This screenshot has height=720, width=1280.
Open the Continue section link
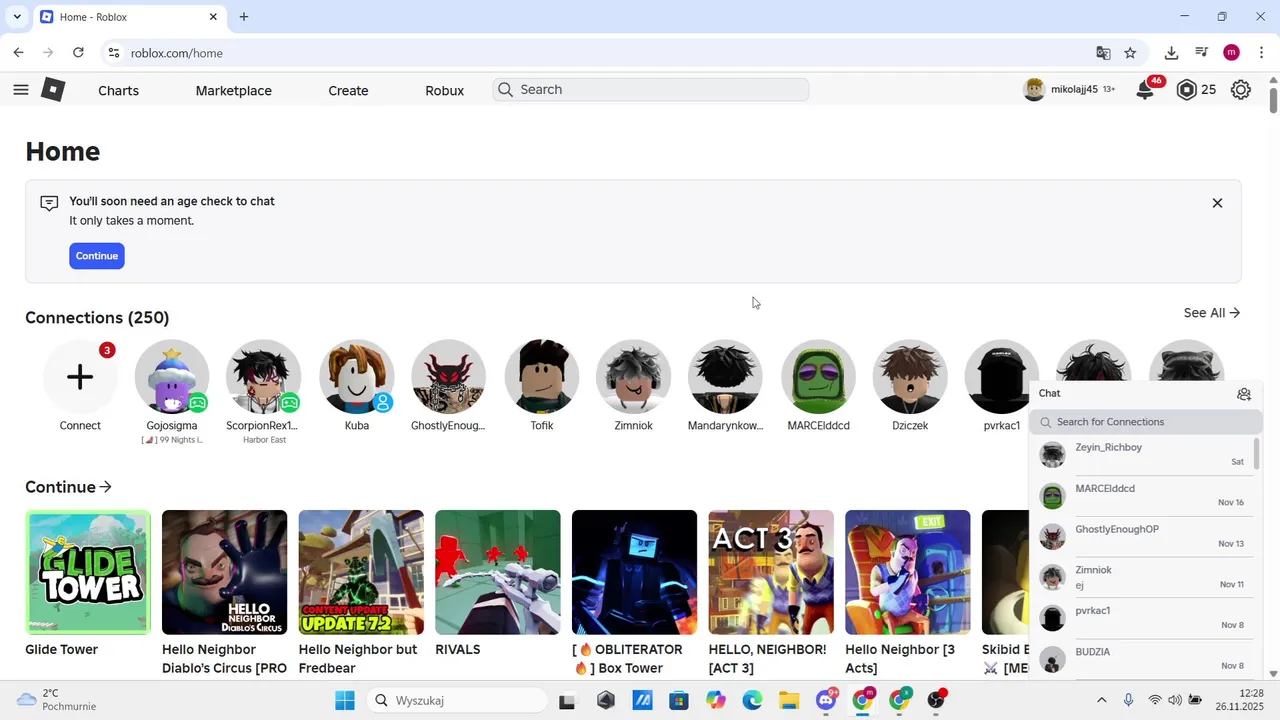pyautogui.click(x=68, y=487)
